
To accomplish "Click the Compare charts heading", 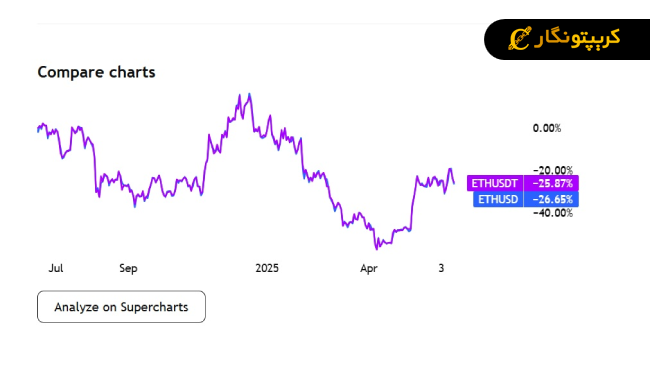I will tap(96, 72).
